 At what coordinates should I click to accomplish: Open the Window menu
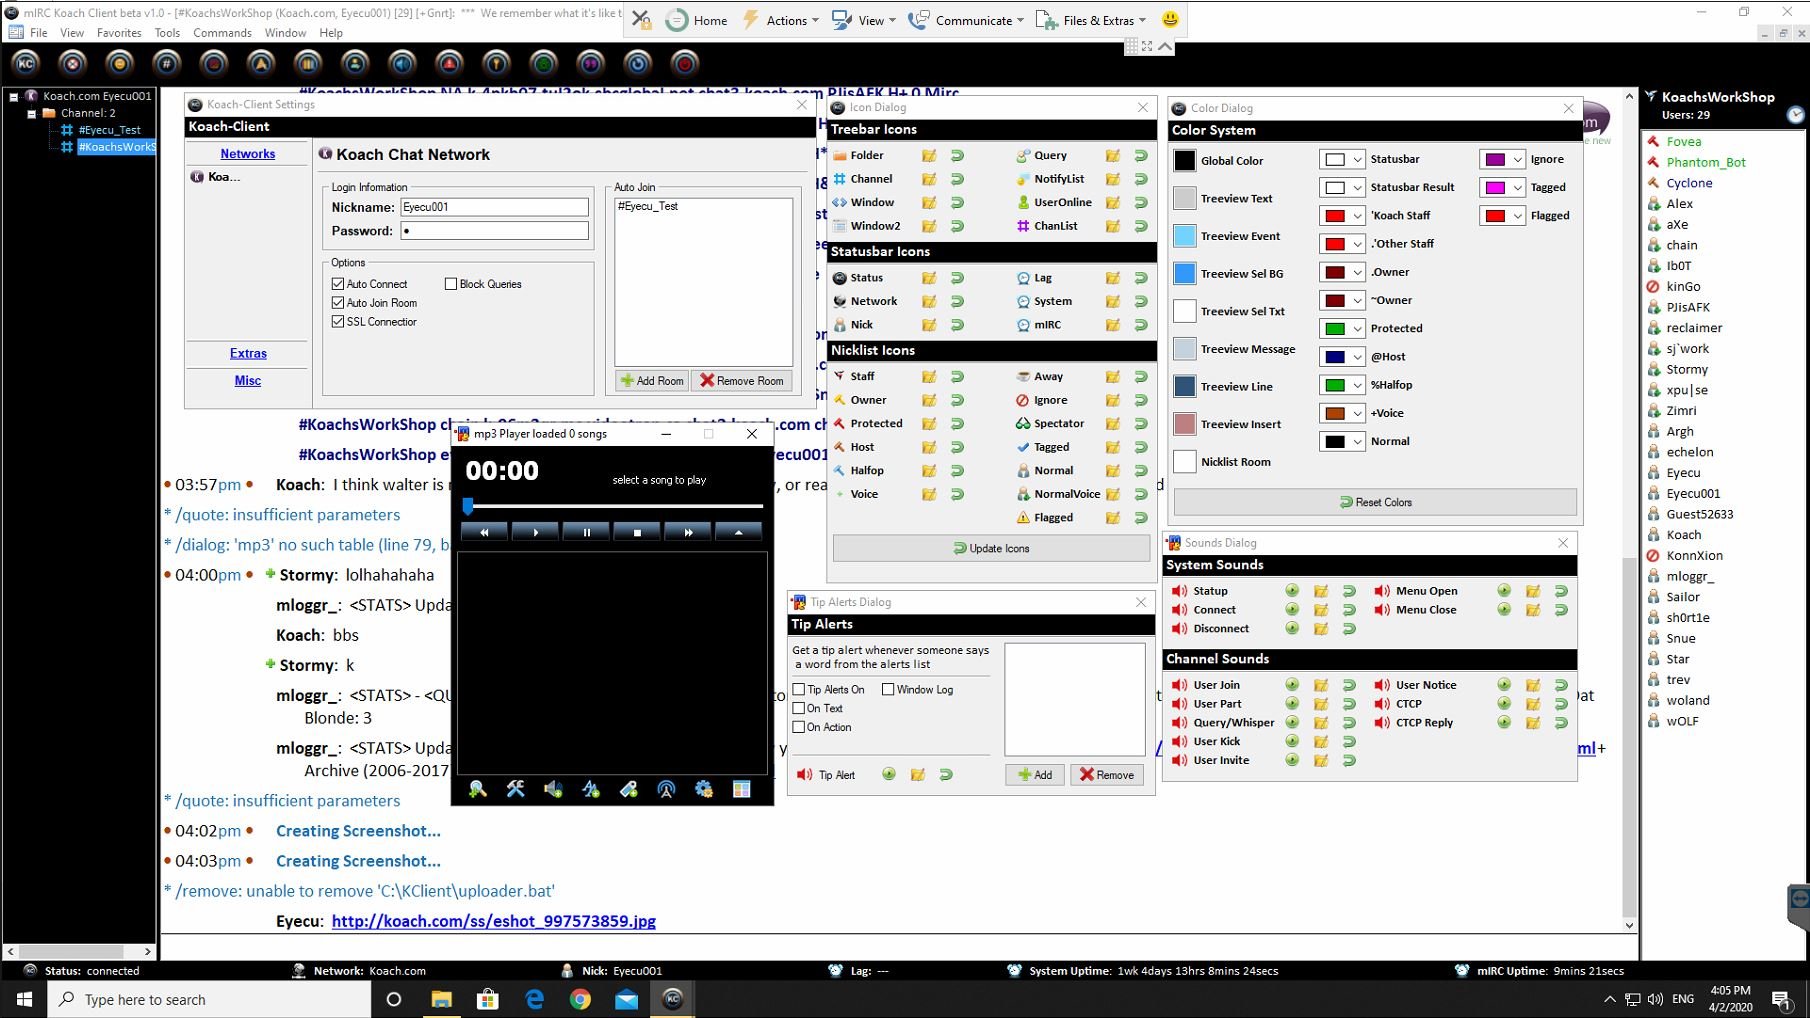click(285, 33)
